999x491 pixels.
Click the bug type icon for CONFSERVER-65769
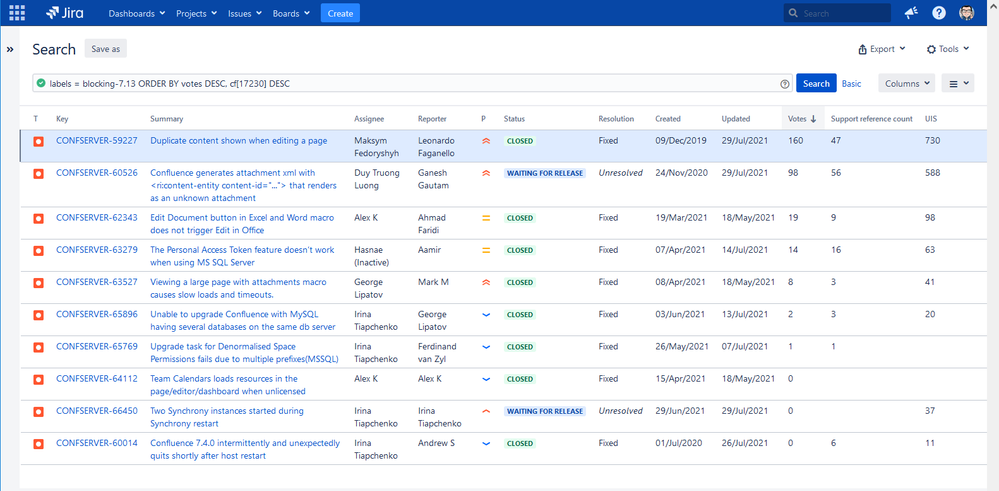[x=38, y=347]
